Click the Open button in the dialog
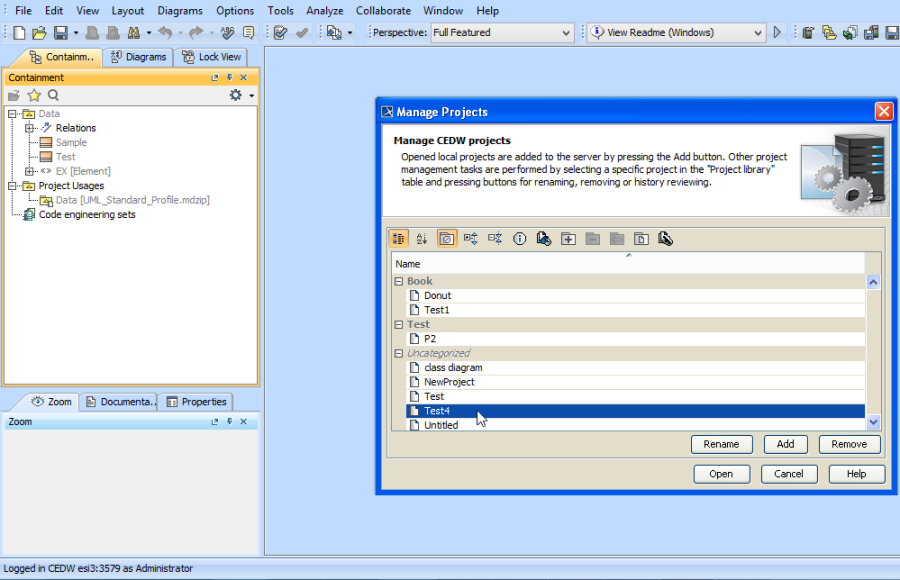Viewport: 900px width, 580px height. click(x=721, y=474)
